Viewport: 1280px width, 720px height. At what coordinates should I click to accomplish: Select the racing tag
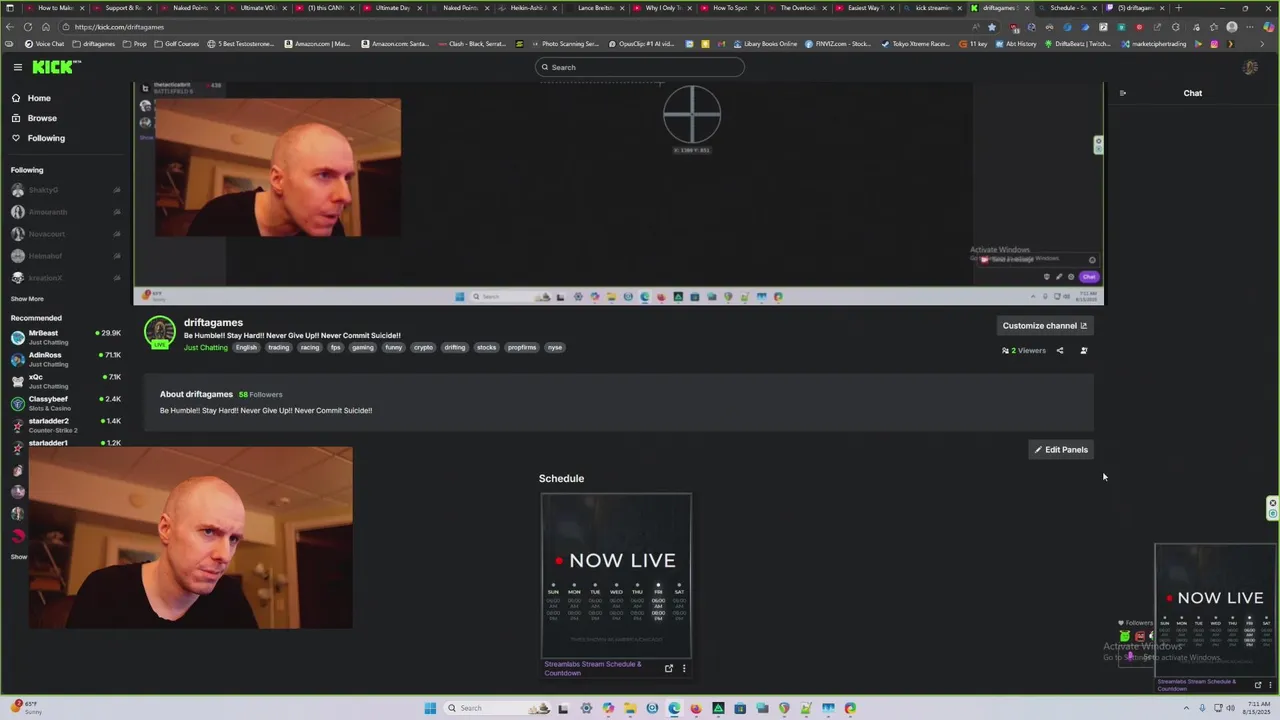pyautogui.click(x=310, y=347)
